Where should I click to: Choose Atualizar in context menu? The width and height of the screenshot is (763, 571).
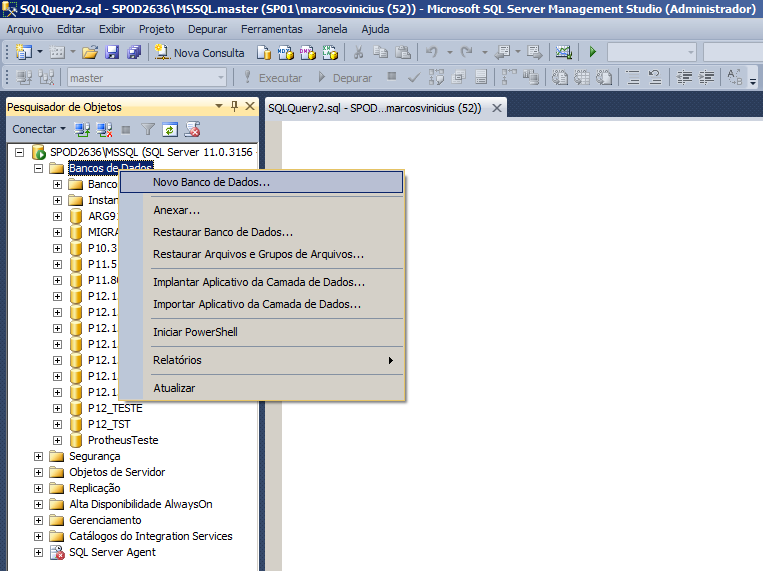click(x=262, y=388)
